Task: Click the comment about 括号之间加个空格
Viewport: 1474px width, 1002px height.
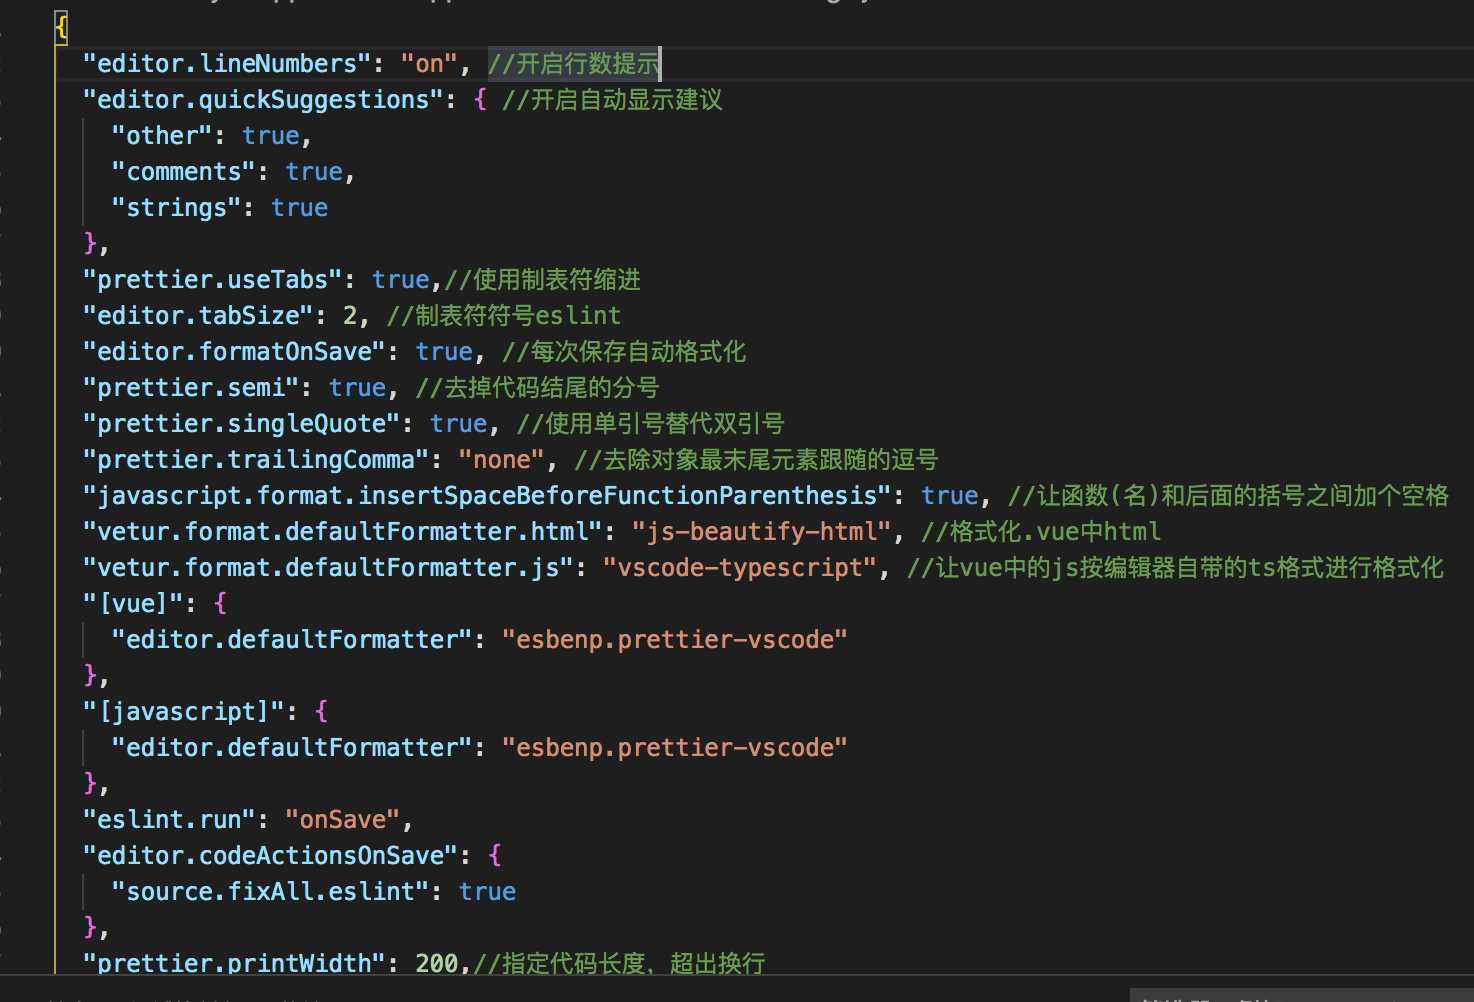Action: coord(1228,496)
